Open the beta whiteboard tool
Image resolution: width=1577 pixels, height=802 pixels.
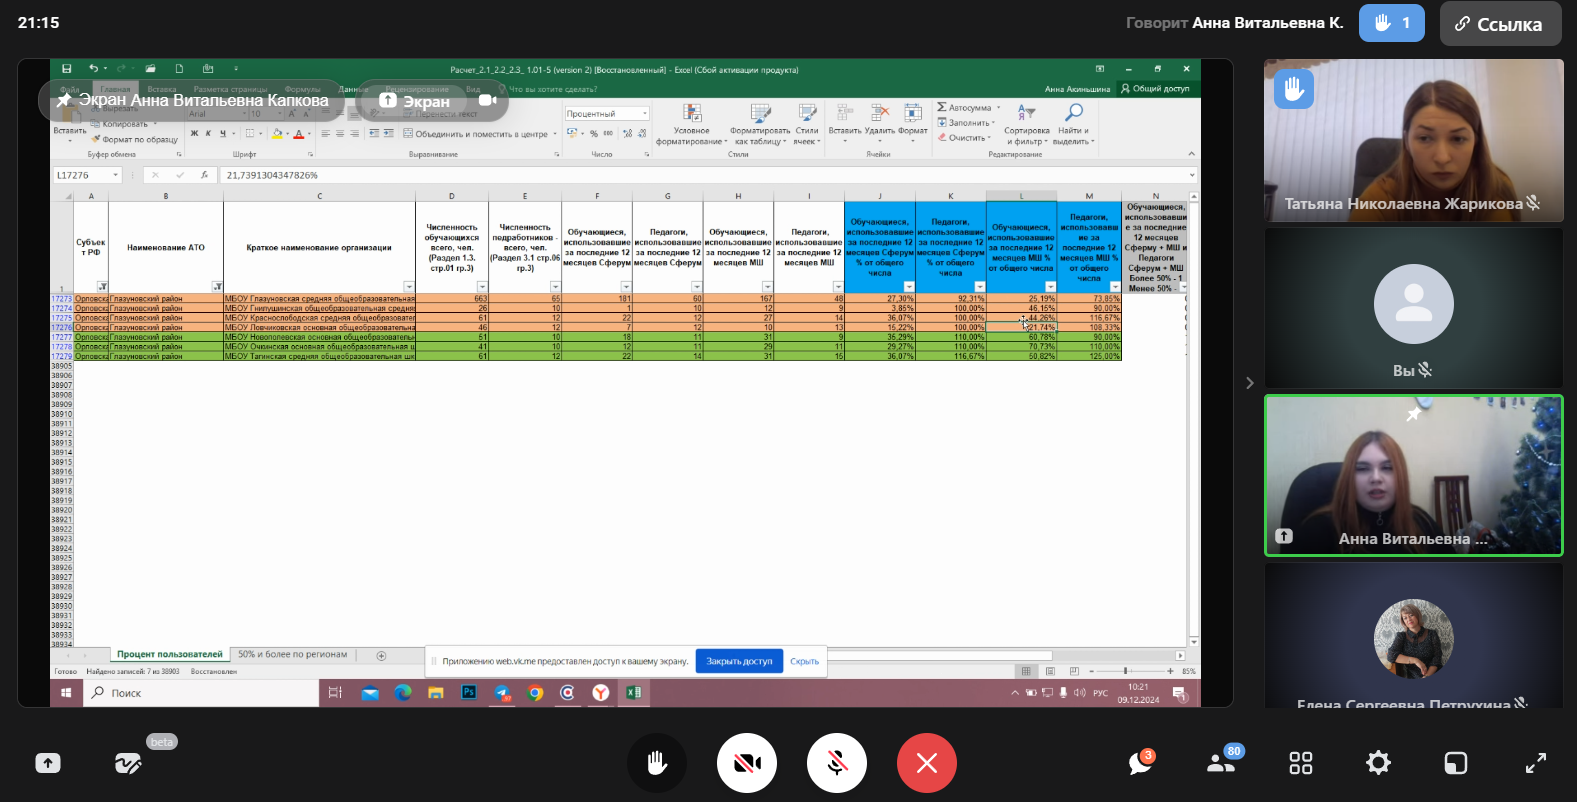(128, 764)
